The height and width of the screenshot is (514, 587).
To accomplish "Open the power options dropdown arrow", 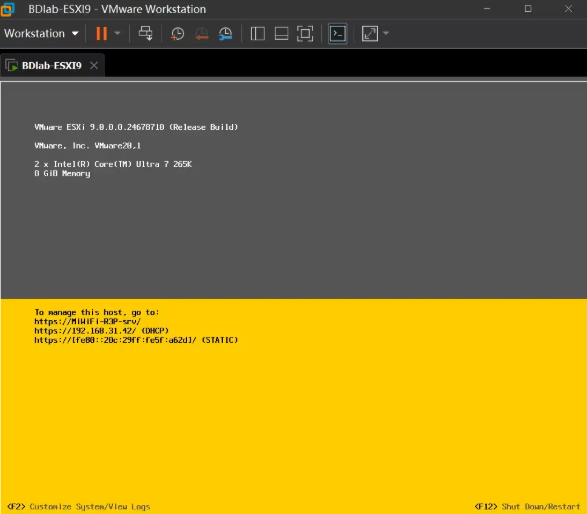I will click(117, 34).
